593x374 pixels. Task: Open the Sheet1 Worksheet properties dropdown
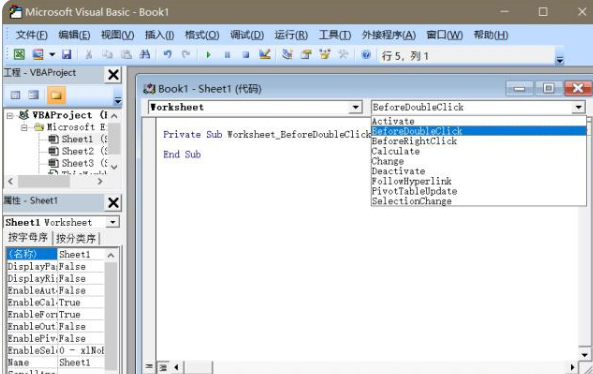point(112,222)
